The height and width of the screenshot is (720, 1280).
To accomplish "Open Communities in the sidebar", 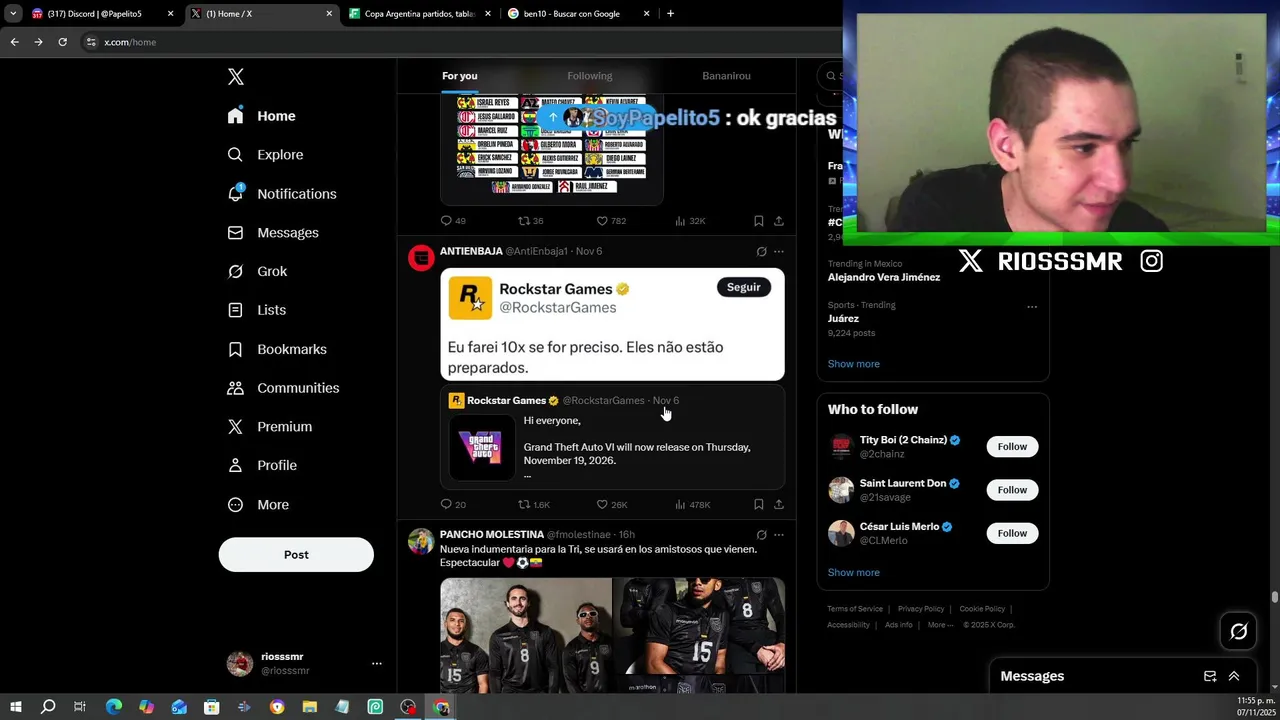I will pyautogui.click(x=283, y=388).
